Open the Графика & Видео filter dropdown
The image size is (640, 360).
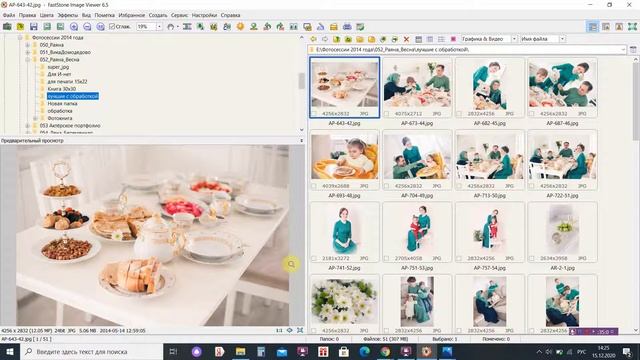pyautogui.click(x=514, y=39)
